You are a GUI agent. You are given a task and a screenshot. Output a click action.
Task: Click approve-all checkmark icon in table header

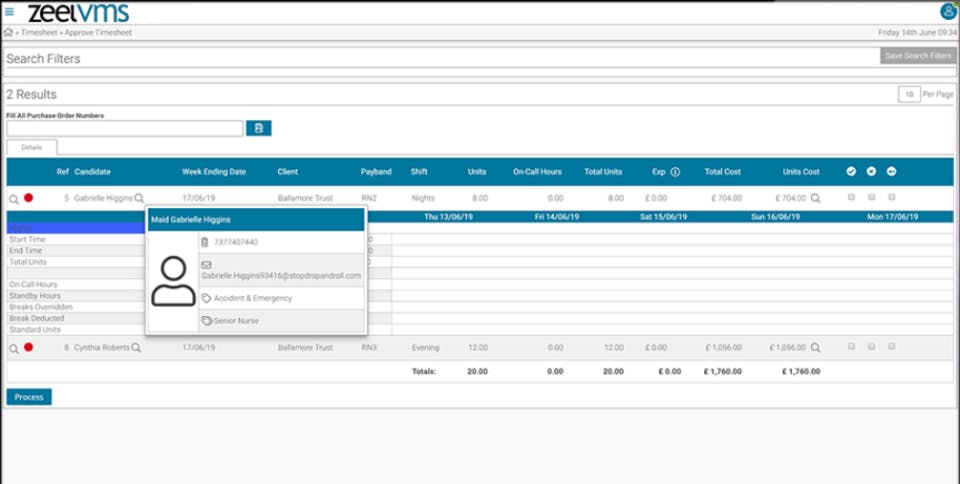(x=851, y=171)
